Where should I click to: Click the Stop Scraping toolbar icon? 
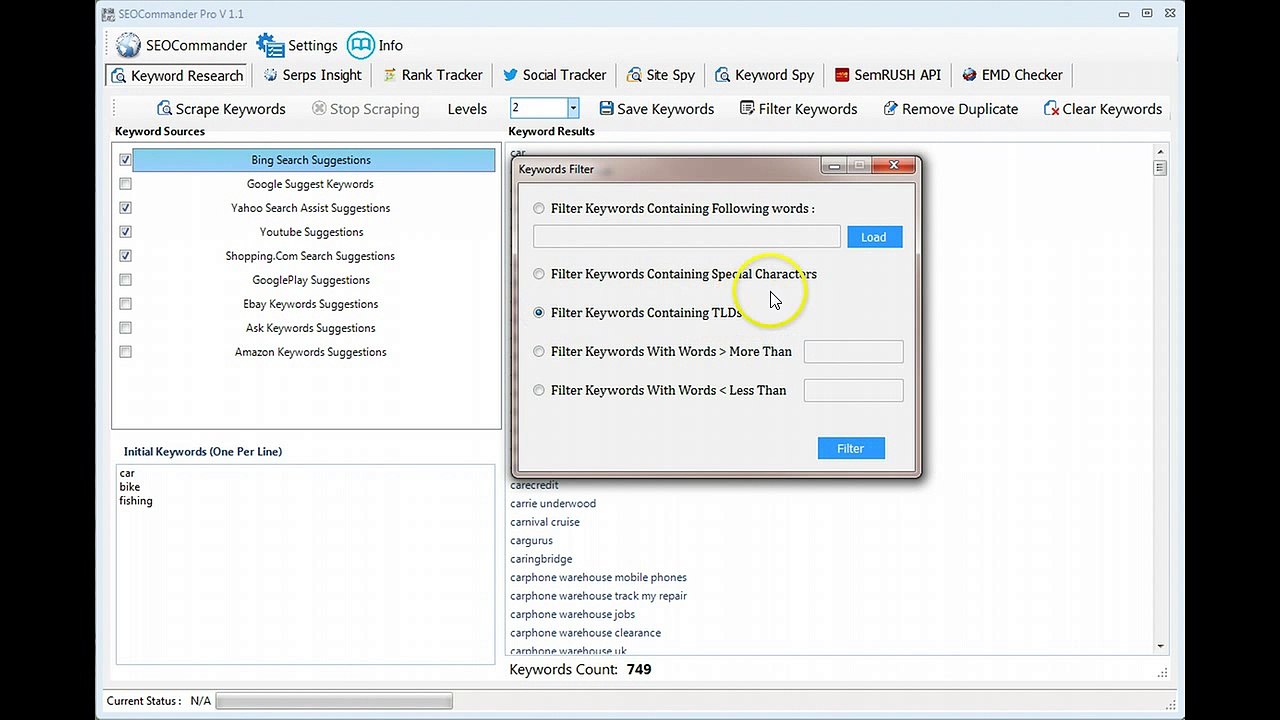319,108
